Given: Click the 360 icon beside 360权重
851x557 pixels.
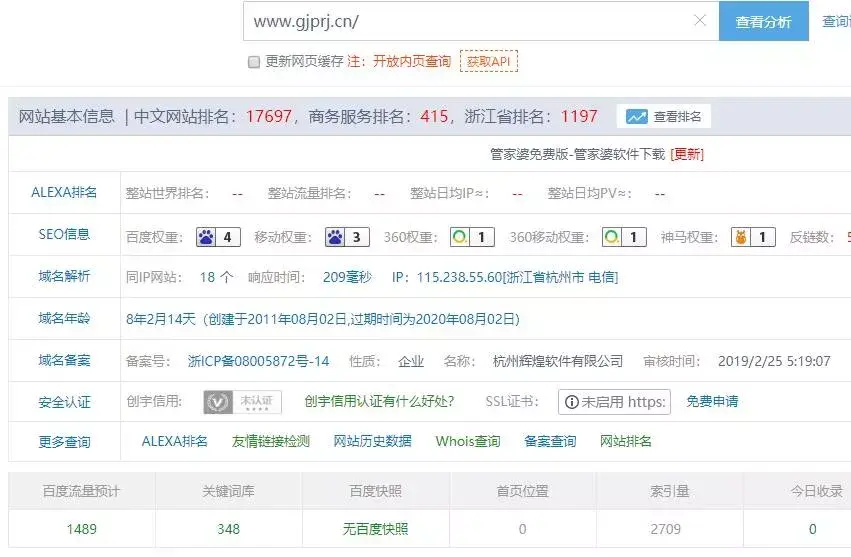Looking at the screenshot, I should coord(460,237).
